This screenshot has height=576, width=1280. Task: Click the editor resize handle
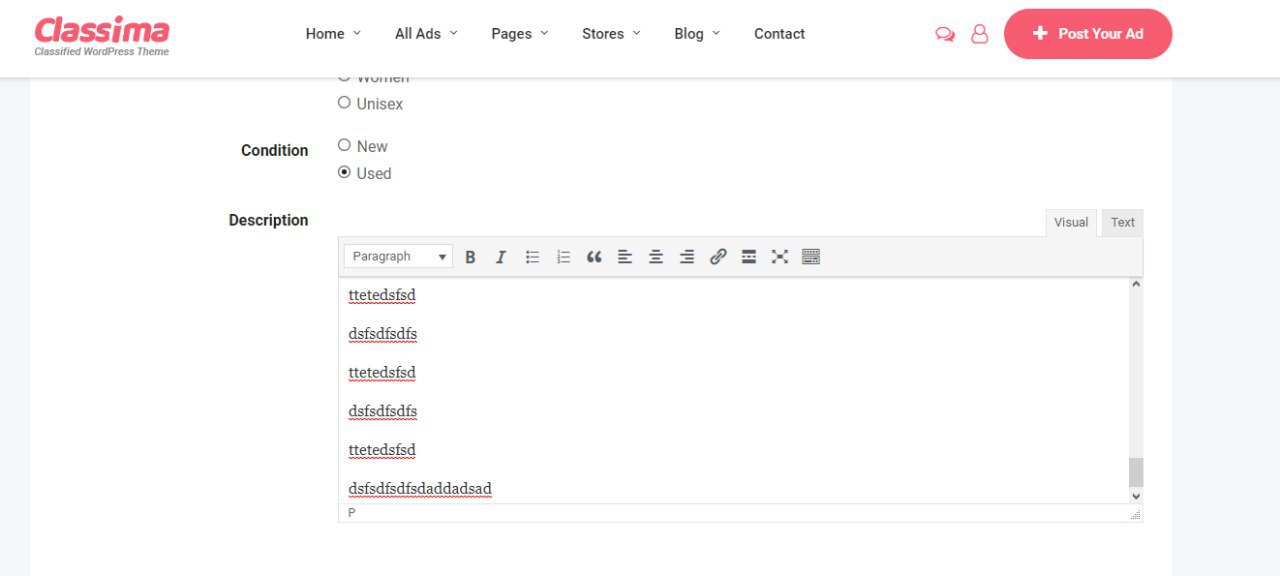(1135, 514)
